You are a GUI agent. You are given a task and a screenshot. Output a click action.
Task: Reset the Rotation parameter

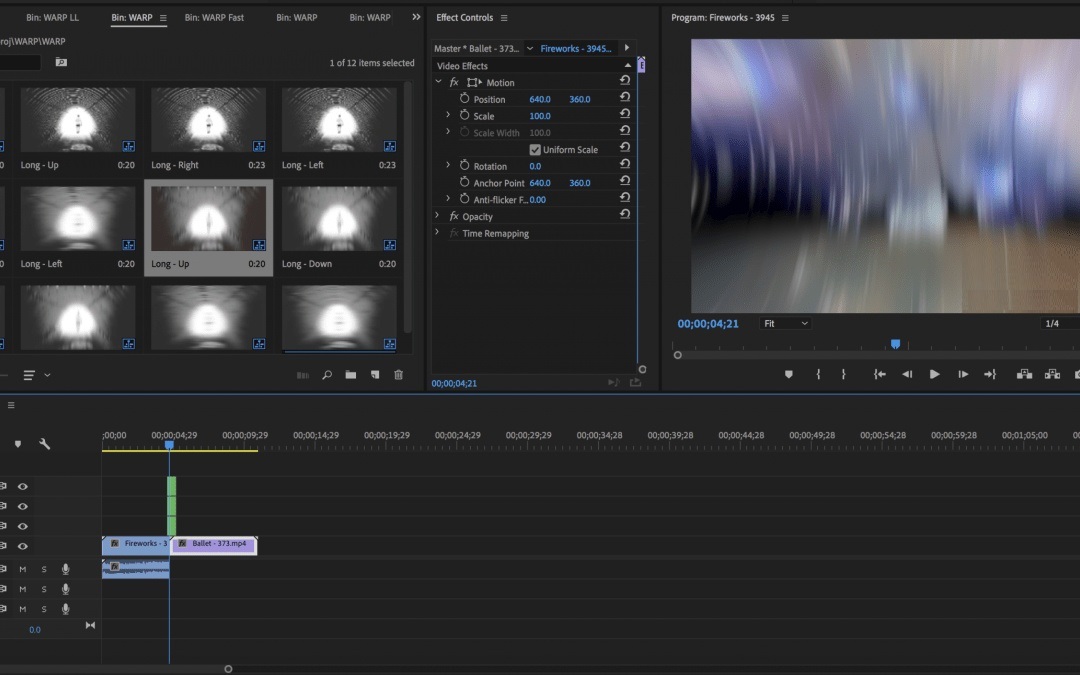[625, 165]
